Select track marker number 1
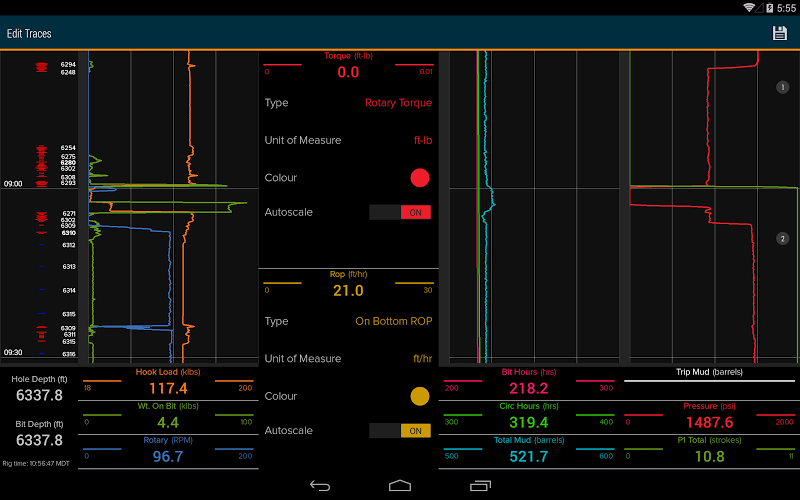The height and width of the screenshot is (500, 800). (x=782, y=88)
